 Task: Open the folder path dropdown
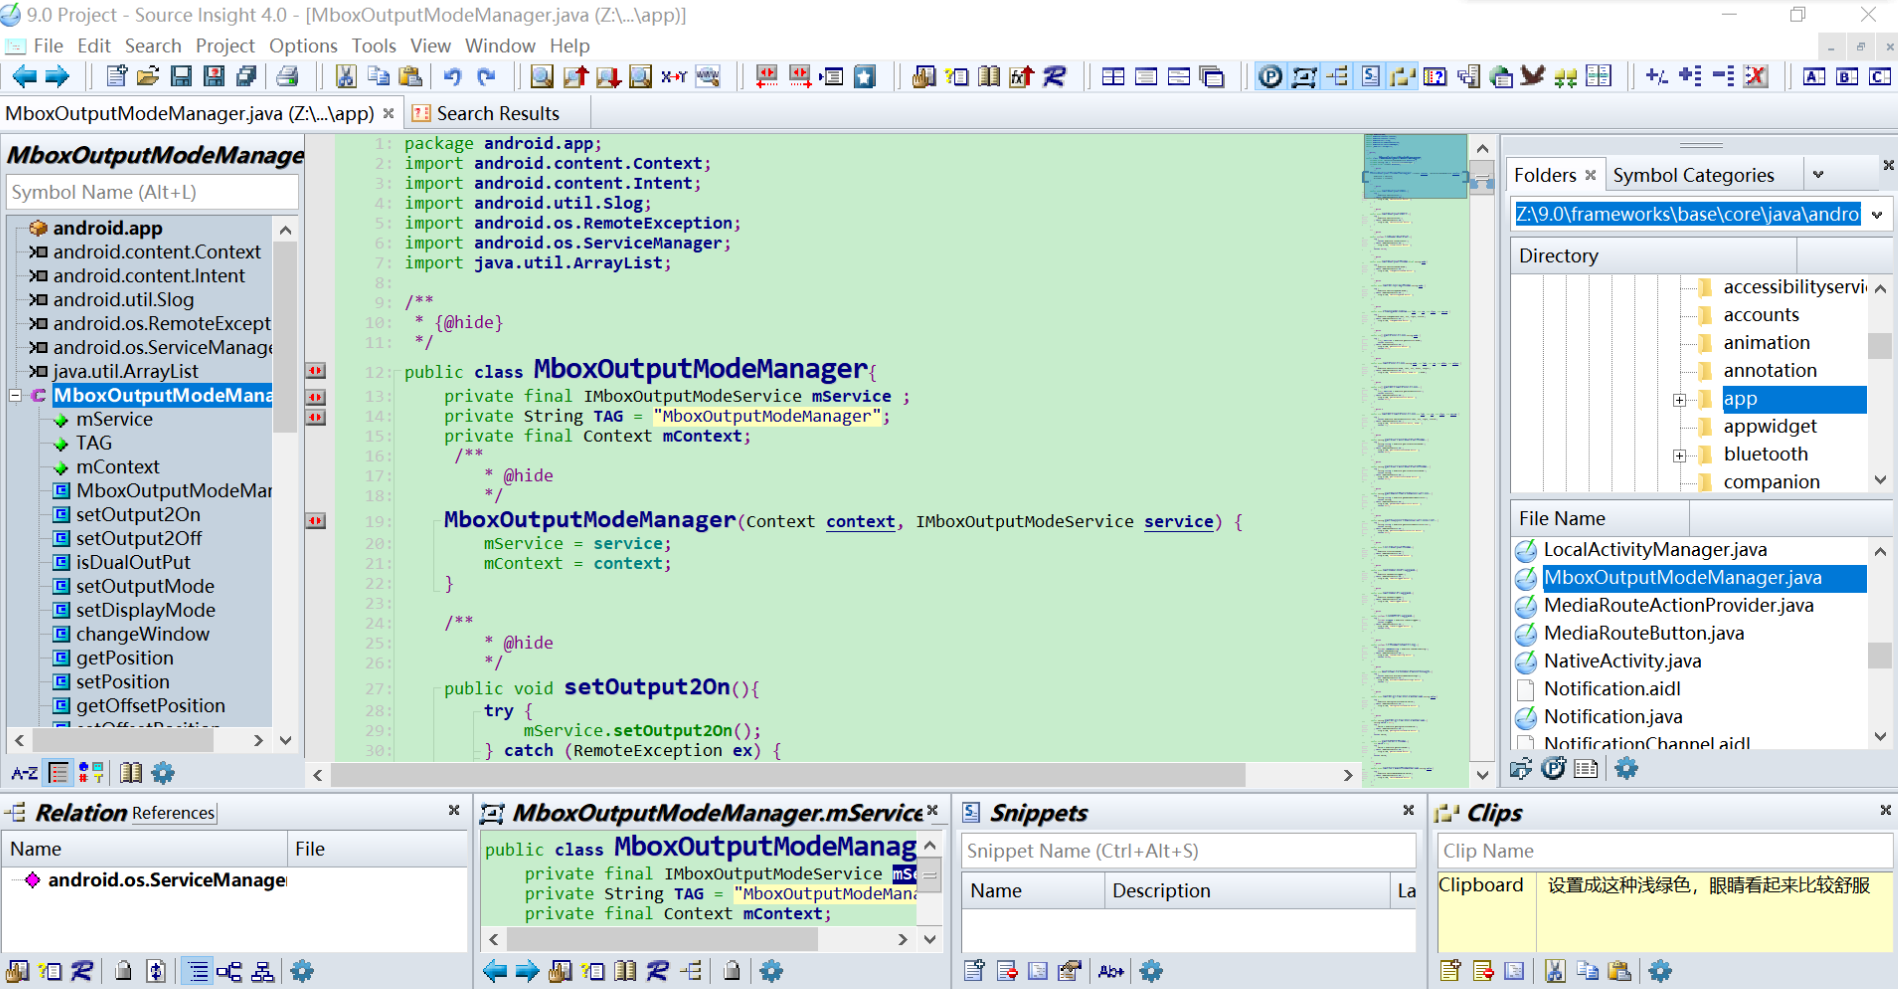click(x=1877, y=214)
